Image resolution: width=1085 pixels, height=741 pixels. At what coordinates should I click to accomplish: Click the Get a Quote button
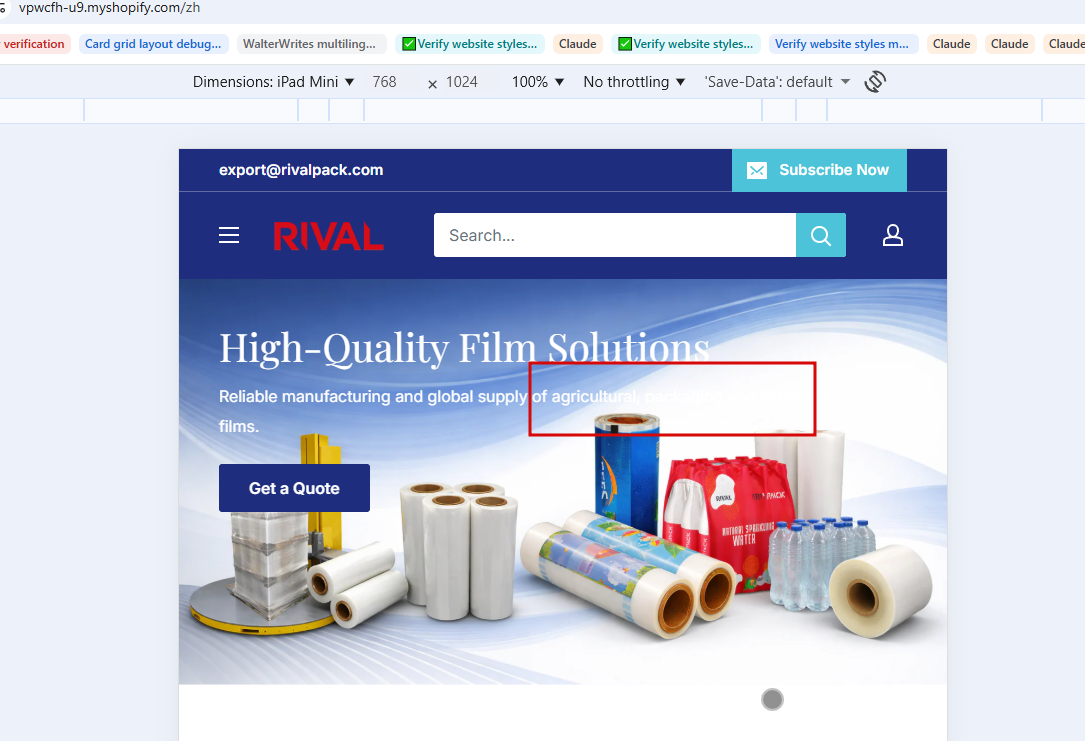pos(294,488)
